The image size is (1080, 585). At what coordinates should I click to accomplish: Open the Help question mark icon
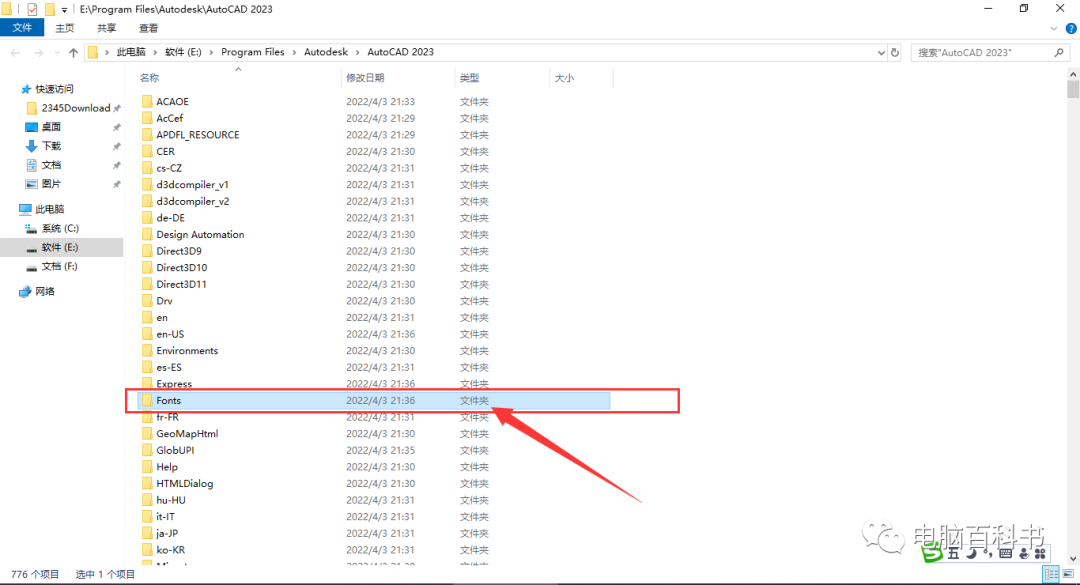[1071, 28]
